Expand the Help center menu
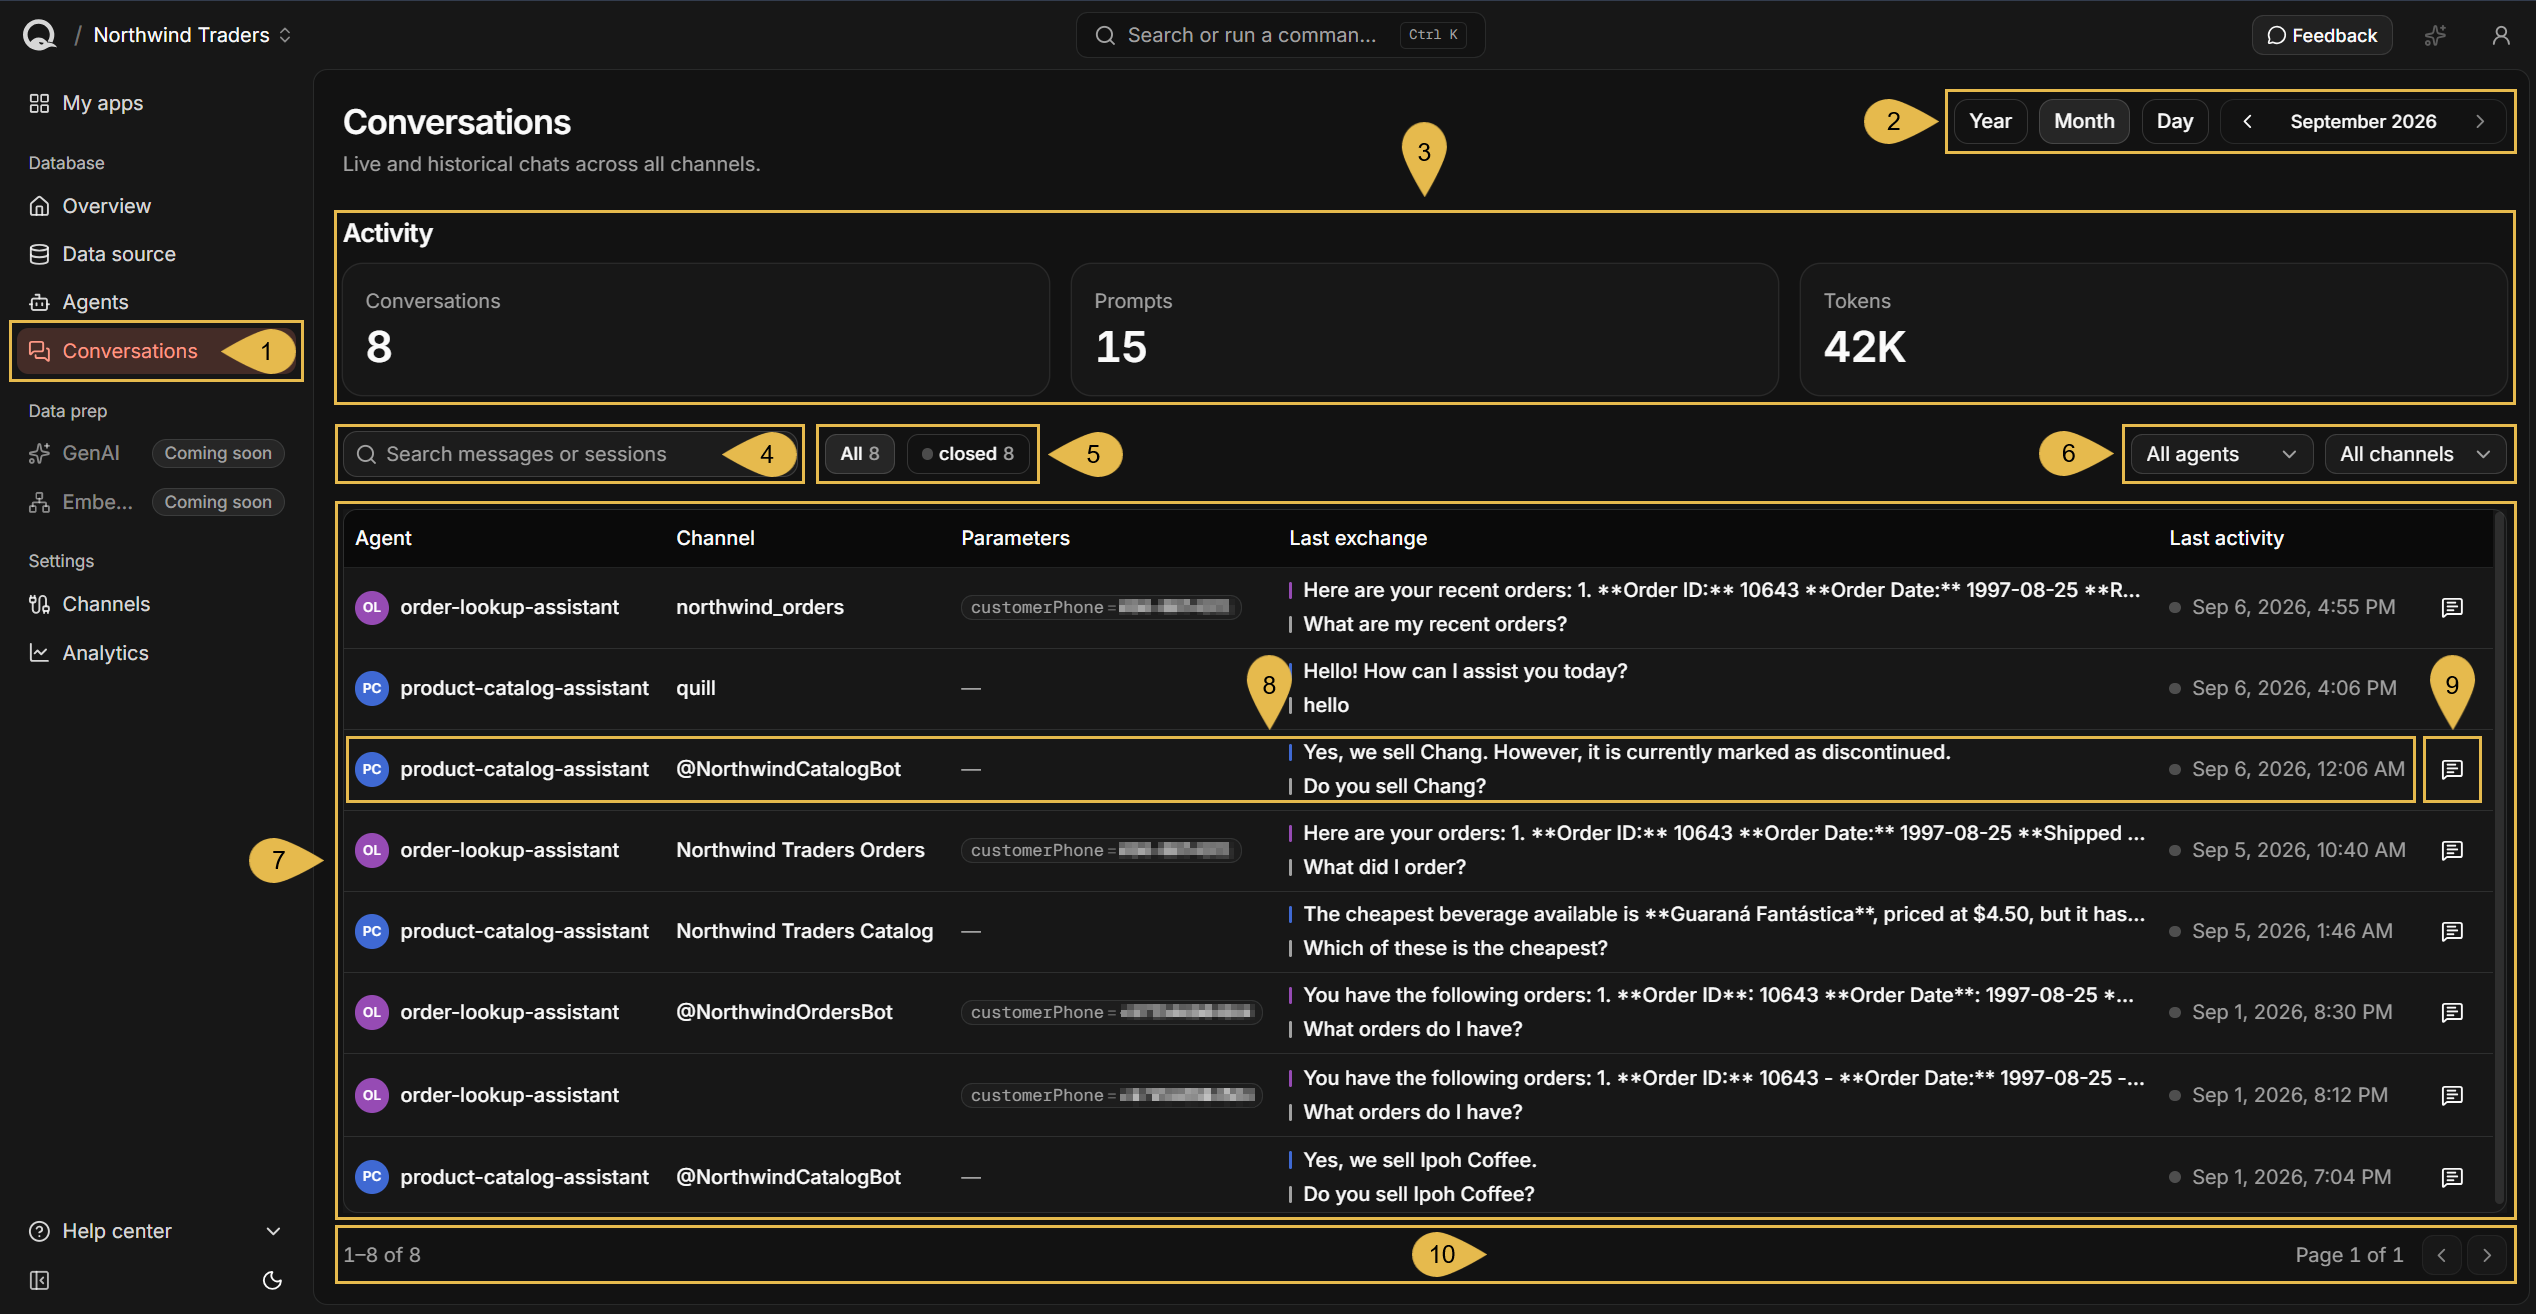The height and width of the screenshot is (1314, 2536). 156,1231
